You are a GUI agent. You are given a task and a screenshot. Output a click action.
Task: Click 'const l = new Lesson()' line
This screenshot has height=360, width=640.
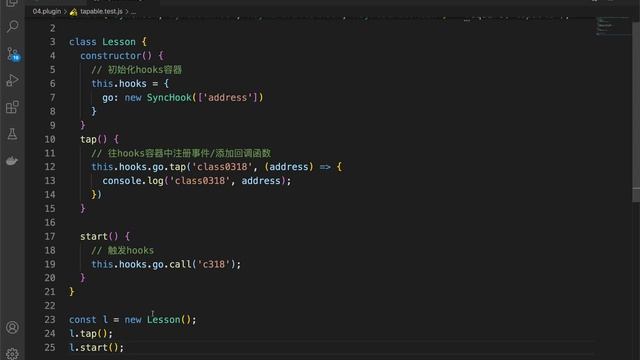click(133, 320)
